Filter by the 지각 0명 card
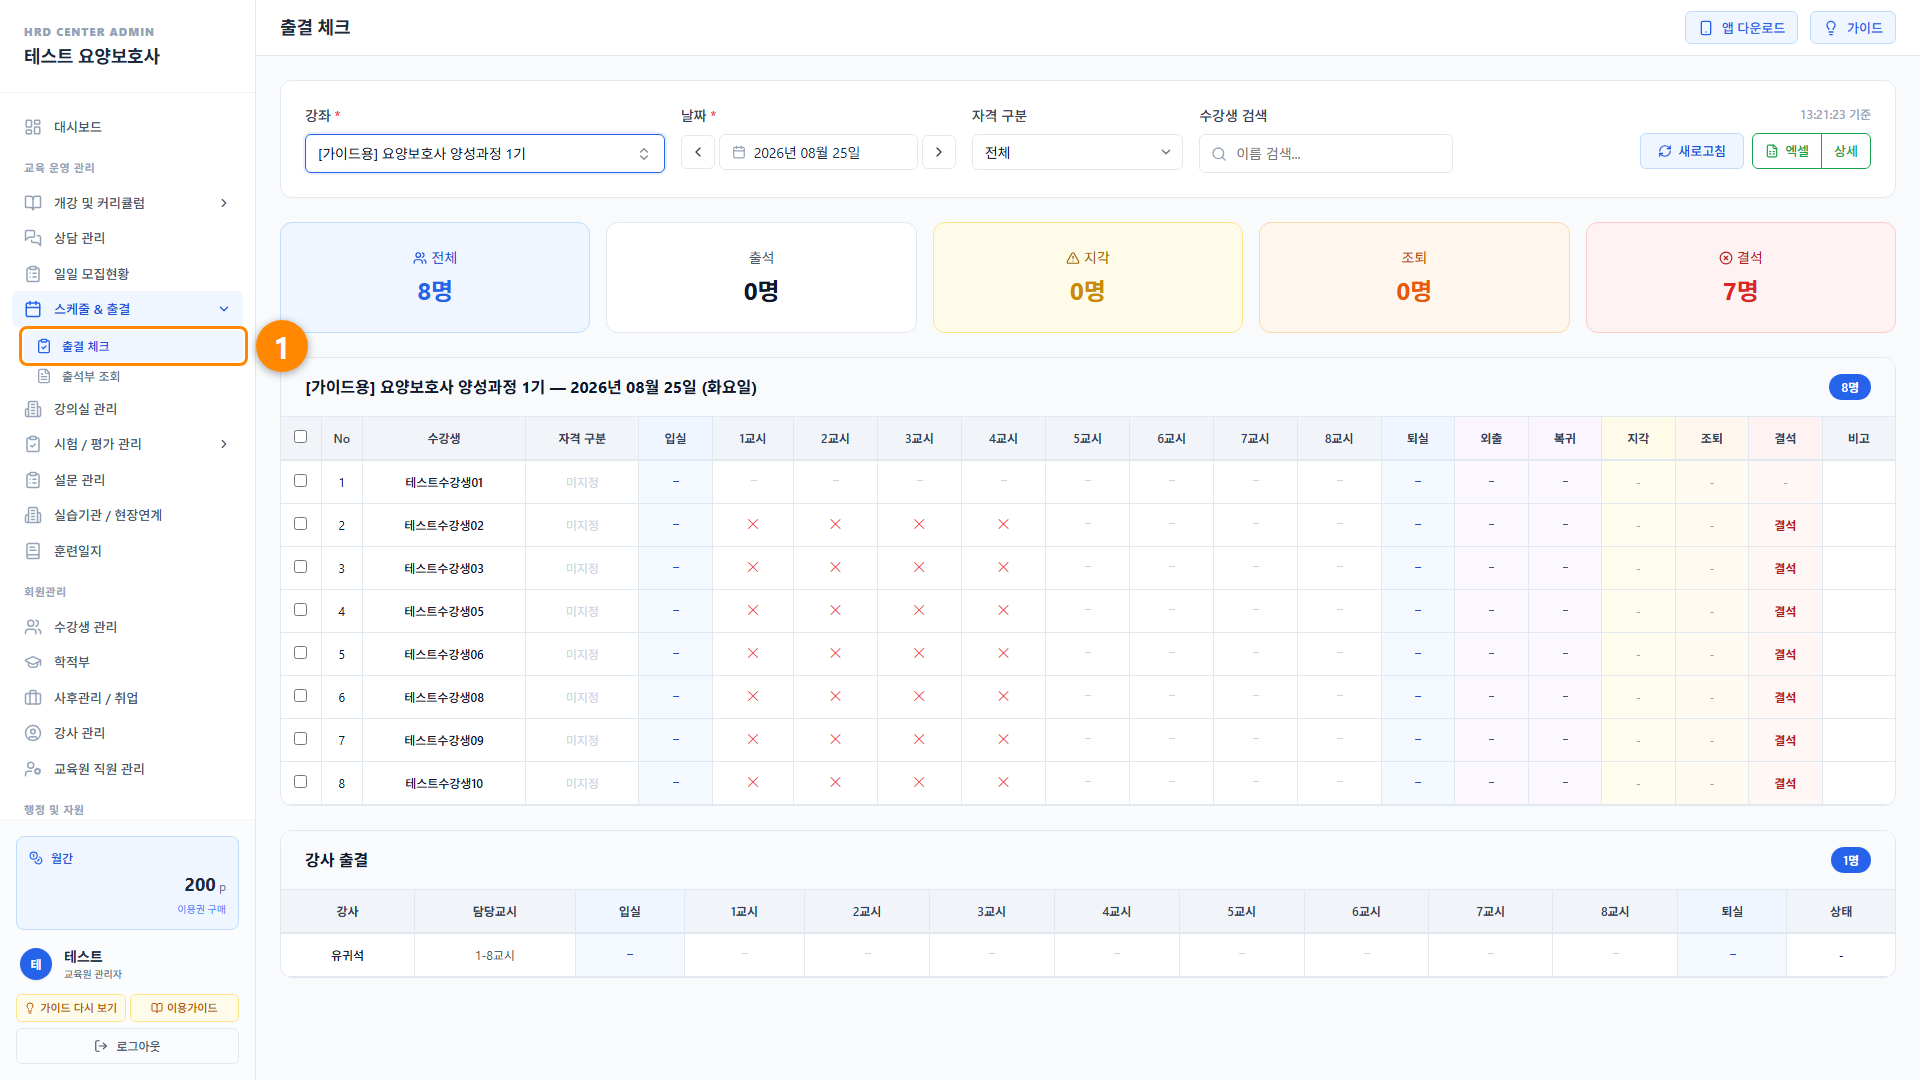 1087,277
